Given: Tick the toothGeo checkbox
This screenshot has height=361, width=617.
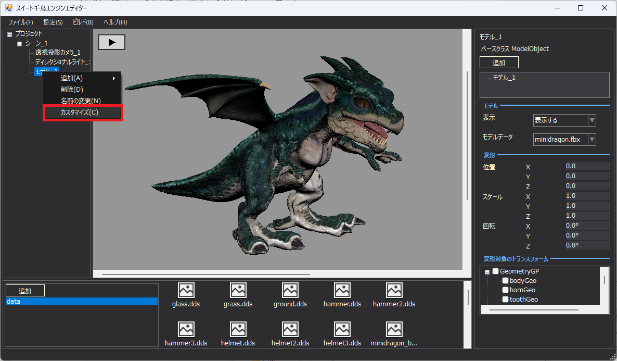Looking at the screenshot, I should tap(505, 299).
